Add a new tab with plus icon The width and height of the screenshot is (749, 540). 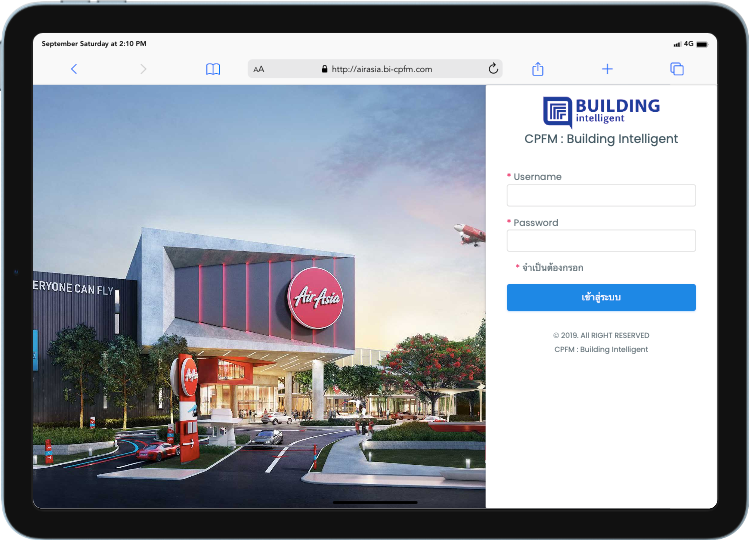(607, 69)
